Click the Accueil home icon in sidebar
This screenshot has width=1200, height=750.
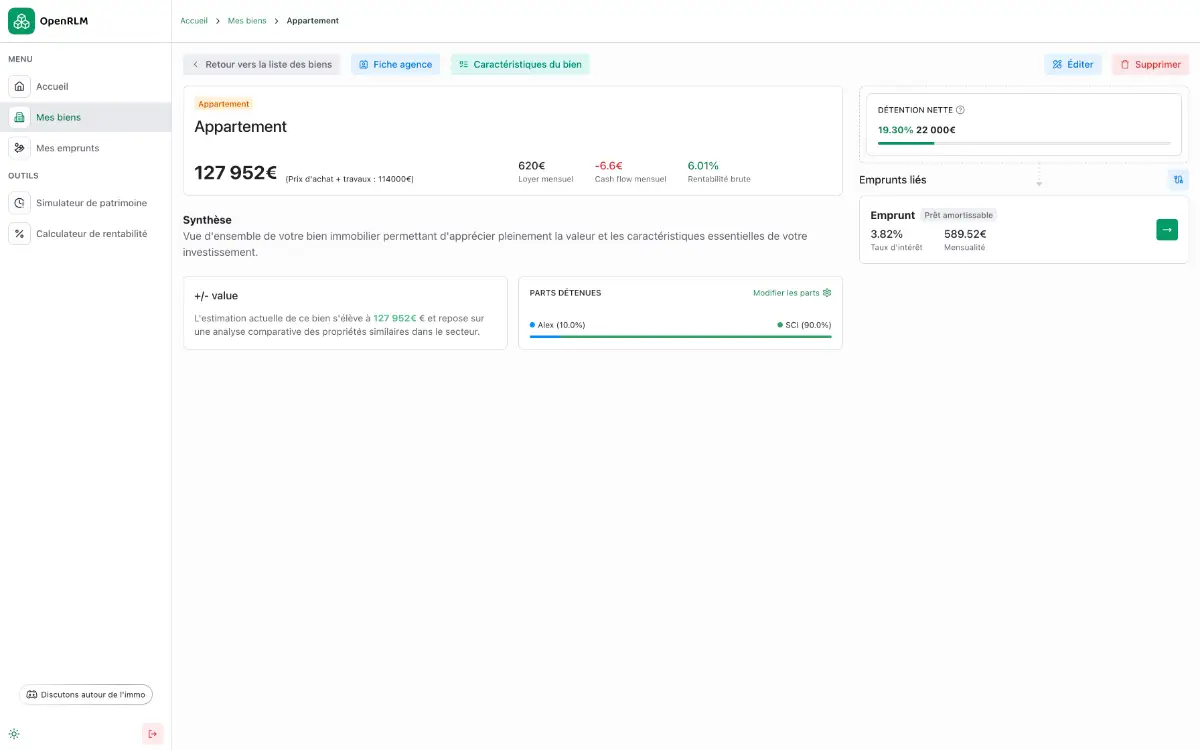20,87
